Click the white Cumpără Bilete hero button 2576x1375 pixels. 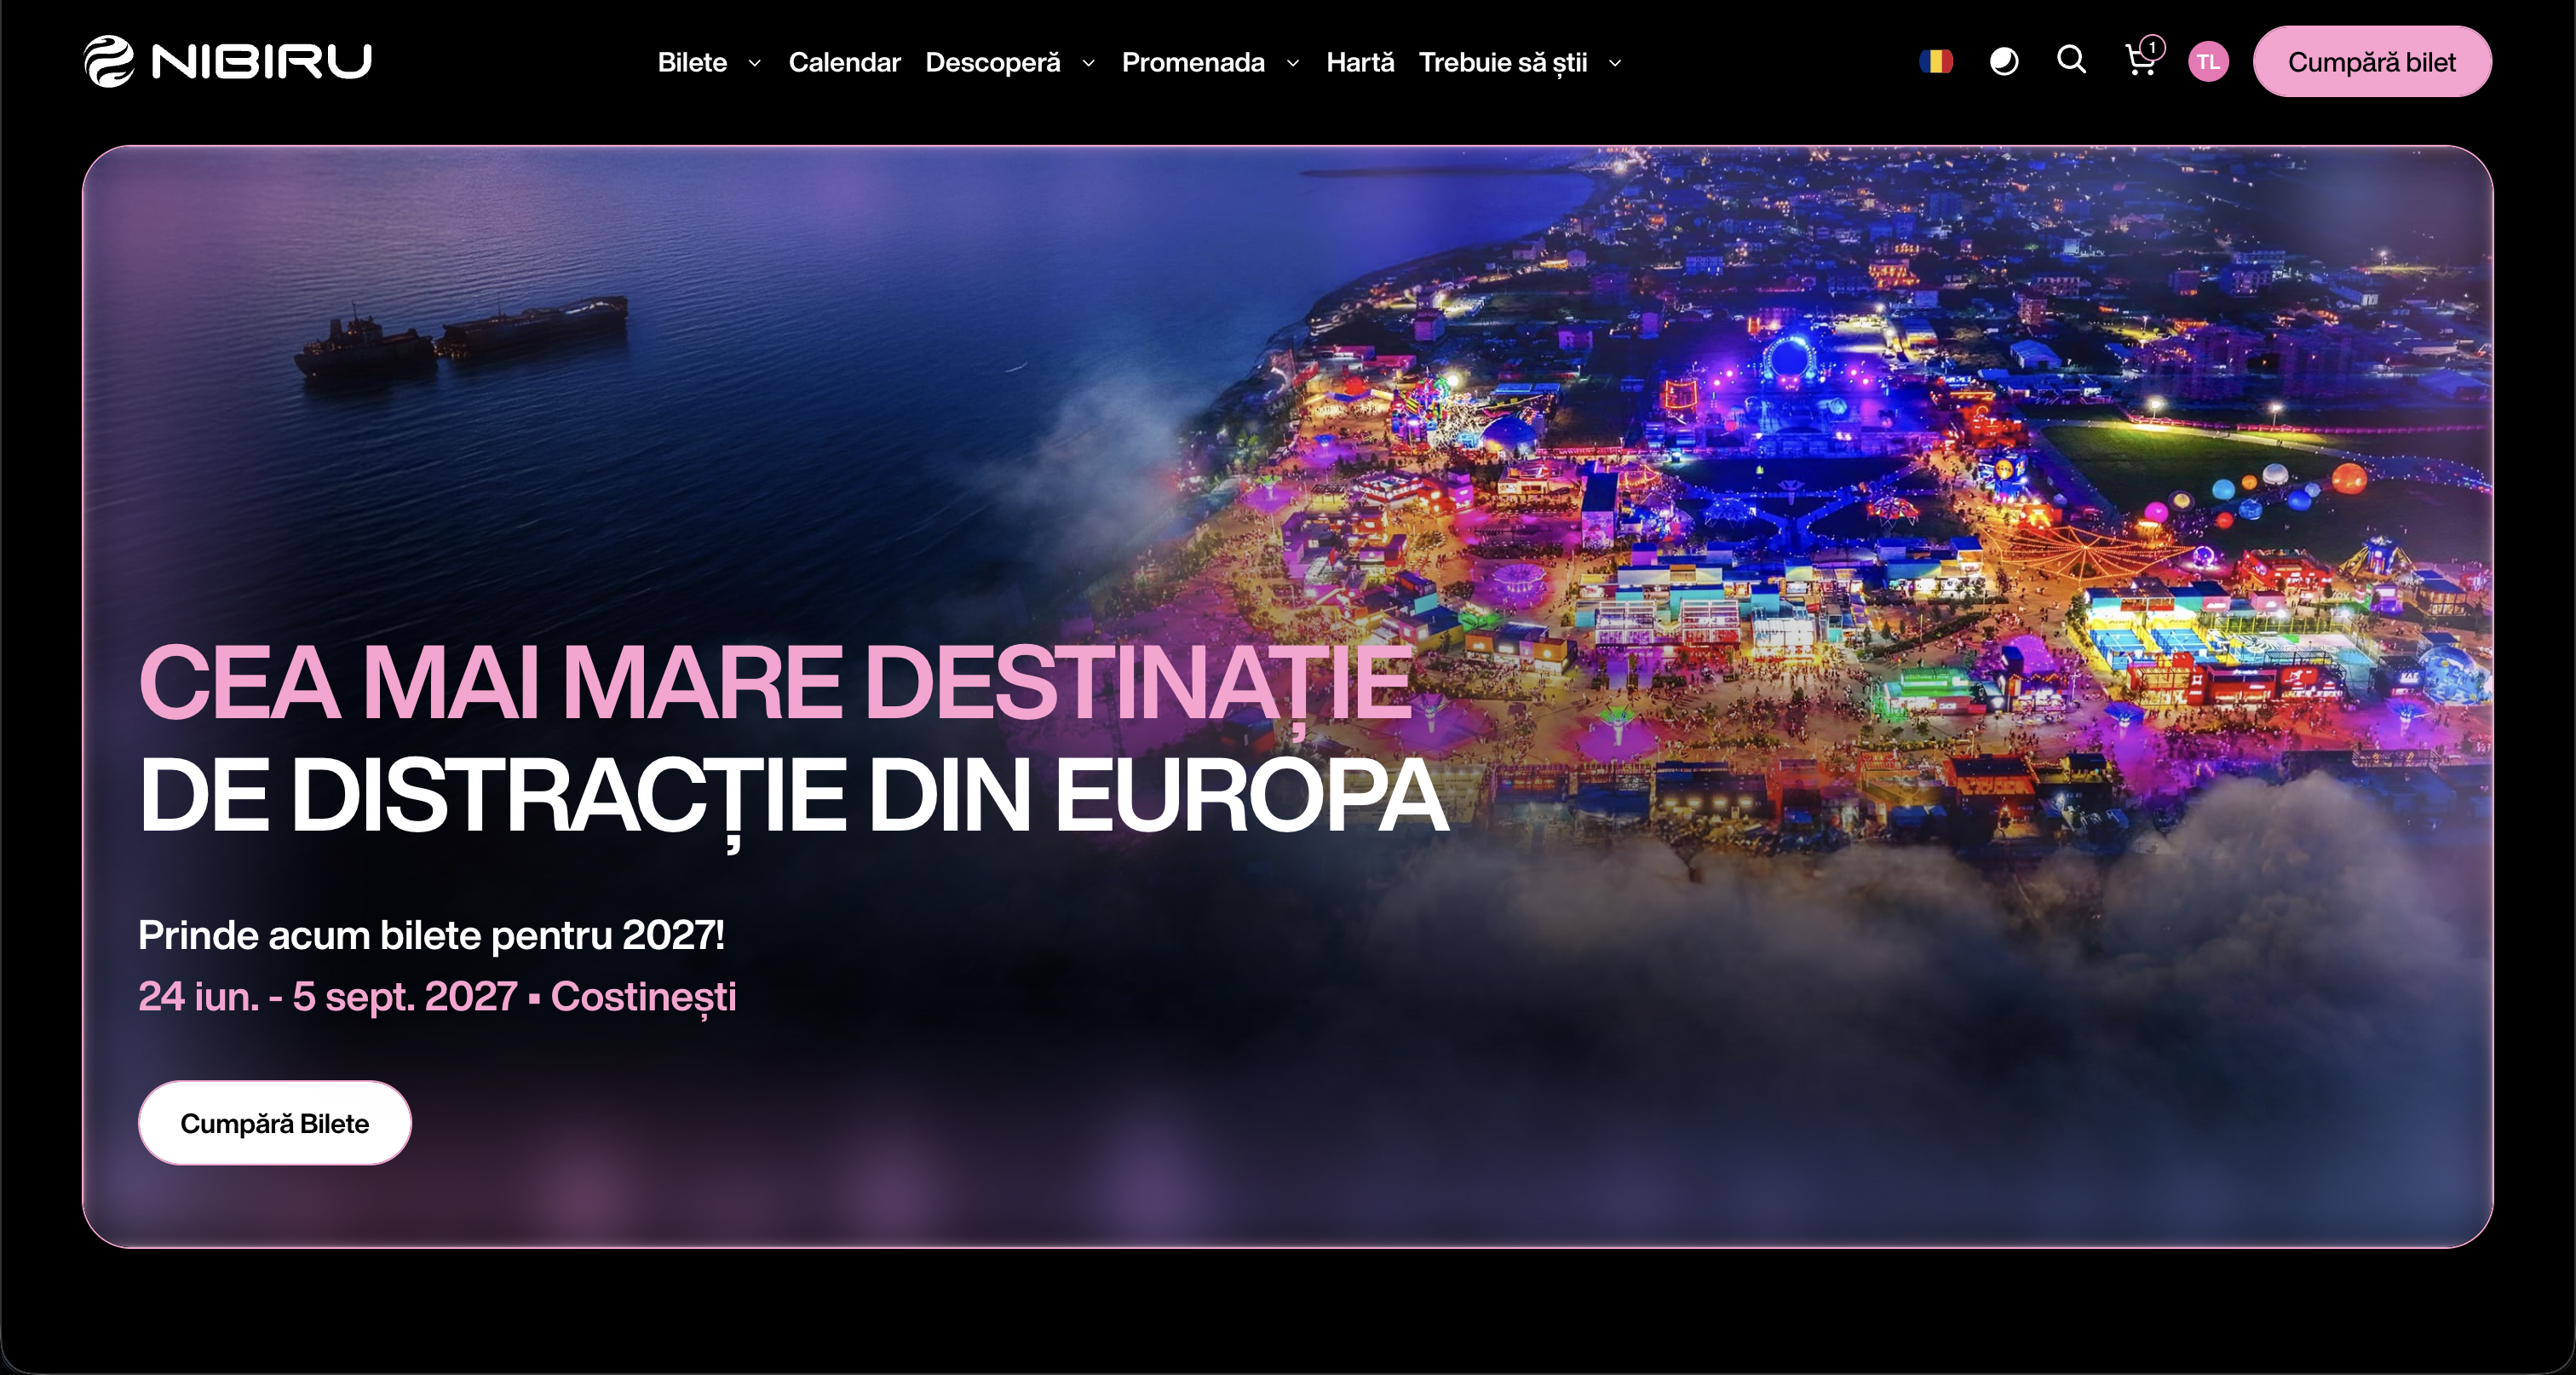275,1123
